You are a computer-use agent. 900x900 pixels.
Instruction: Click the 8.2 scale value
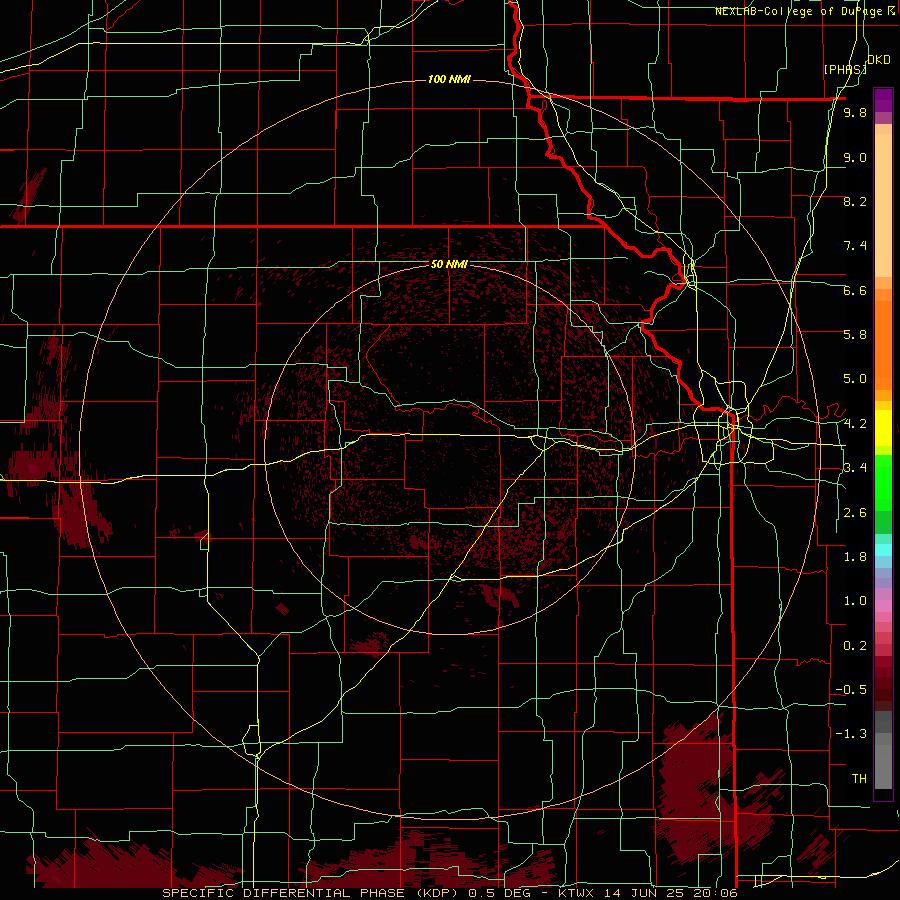click(x=855, y=201)
